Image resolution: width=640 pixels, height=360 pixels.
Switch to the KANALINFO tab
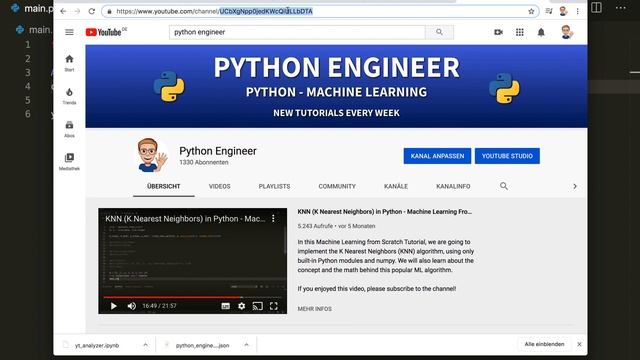pyautogui.click(x=453, y=186)
